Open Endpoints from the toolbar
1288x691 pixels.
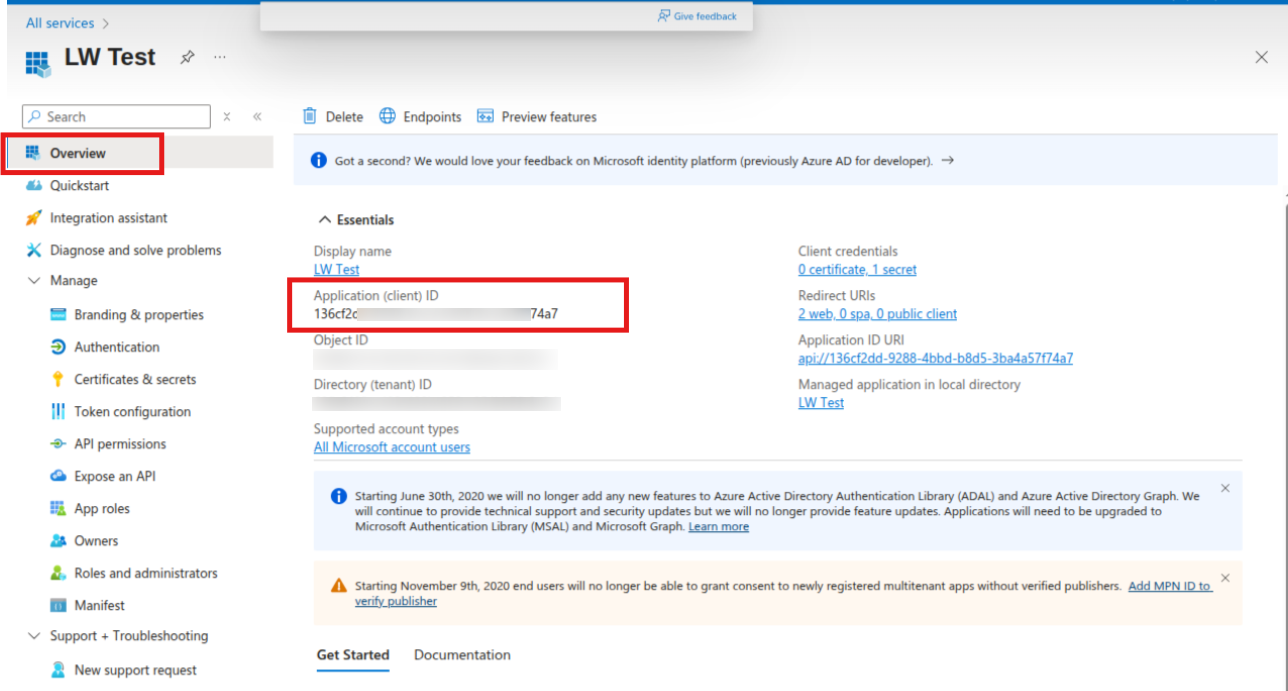pos(420,117)
